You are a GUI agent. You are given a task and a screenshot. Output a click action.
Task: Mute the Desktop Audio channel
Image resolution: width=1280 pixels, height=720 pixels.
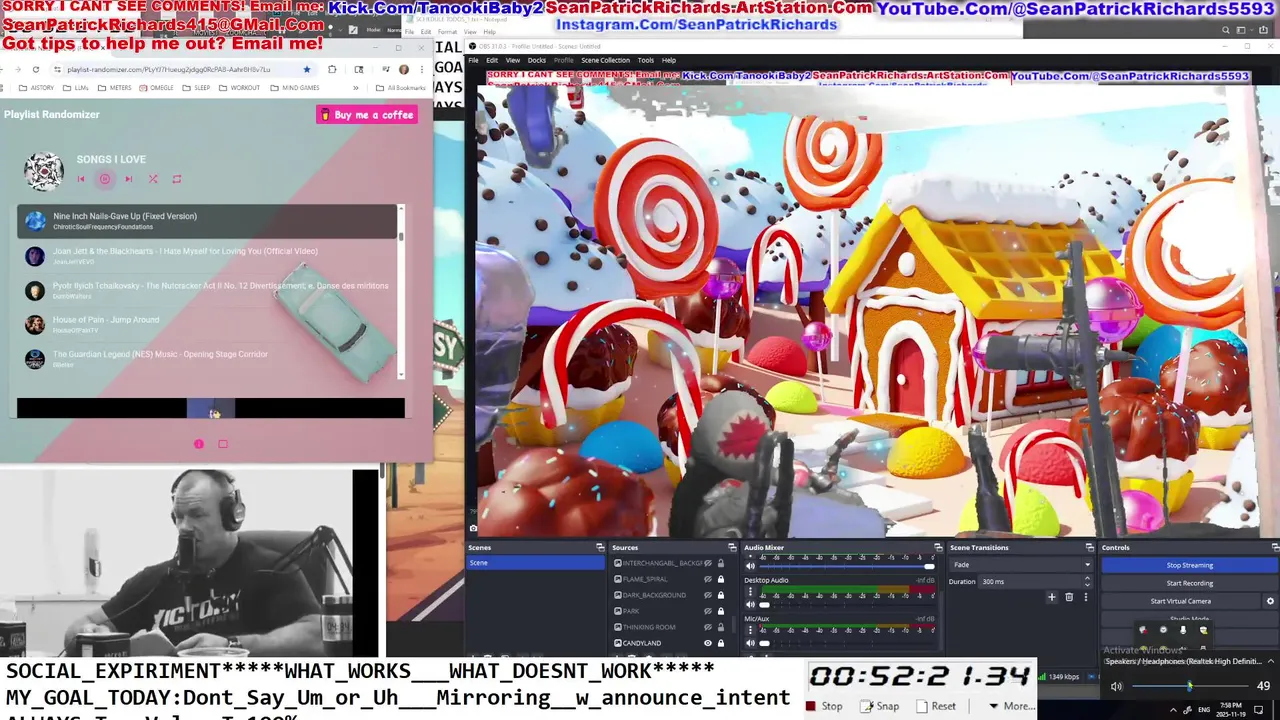coord(751,605)
